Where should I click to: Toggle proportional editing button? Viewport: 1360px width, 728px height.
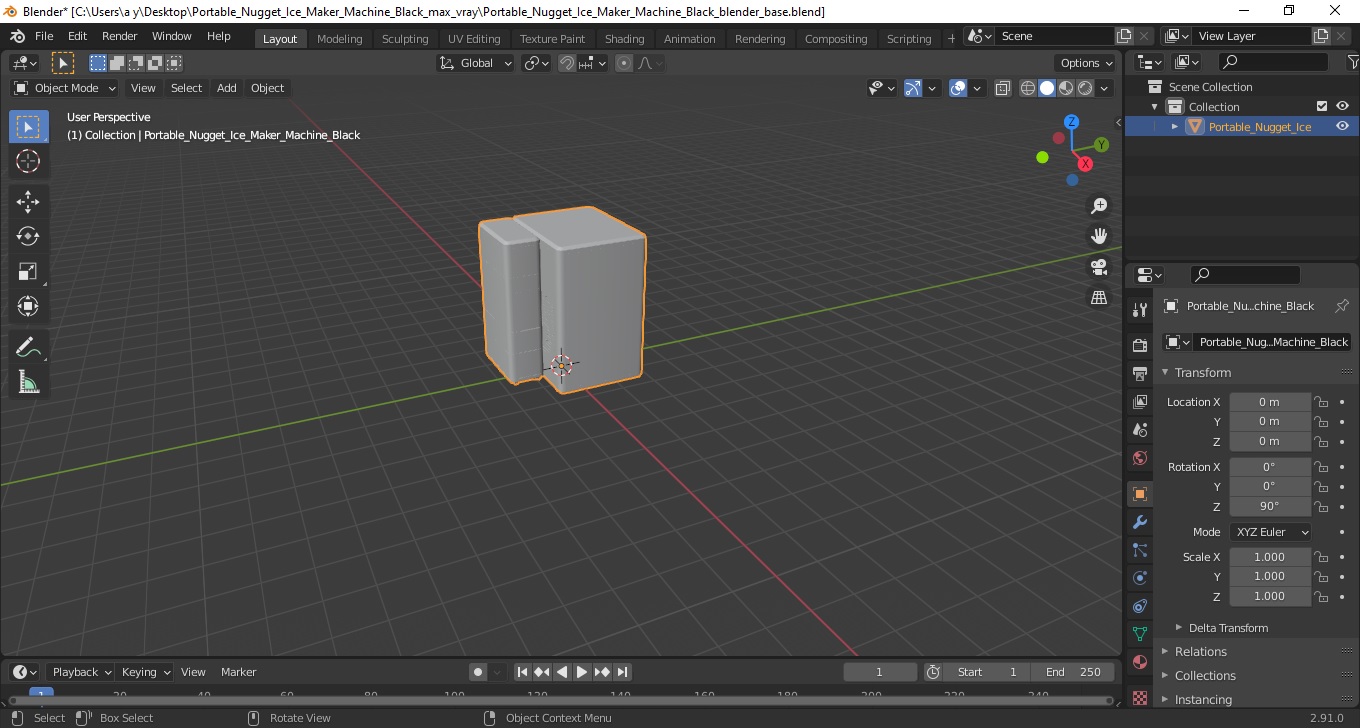[624, 63]
